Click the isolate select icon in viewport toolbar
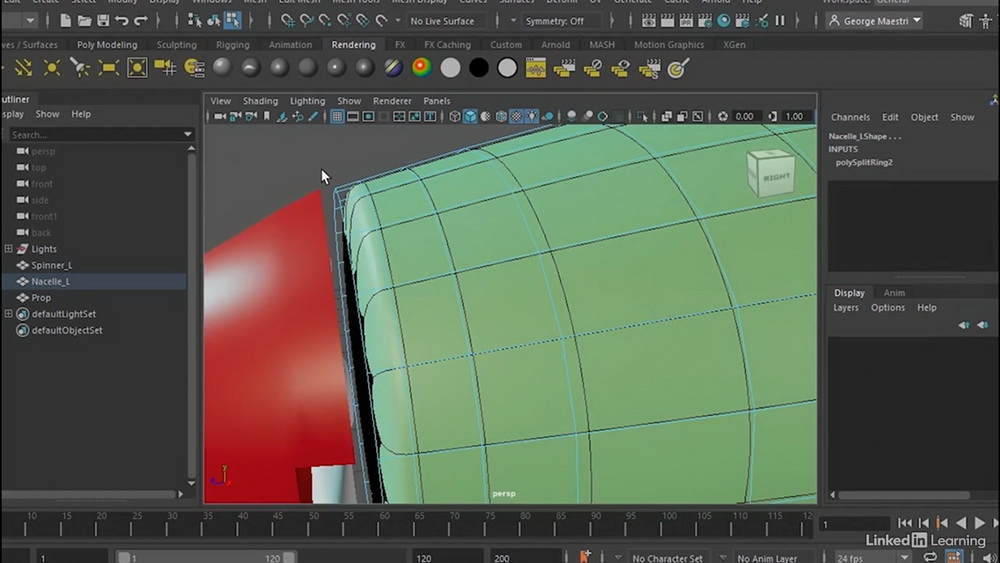The height and width of the screenshot is (563, 1000). (x=642, y=116)
